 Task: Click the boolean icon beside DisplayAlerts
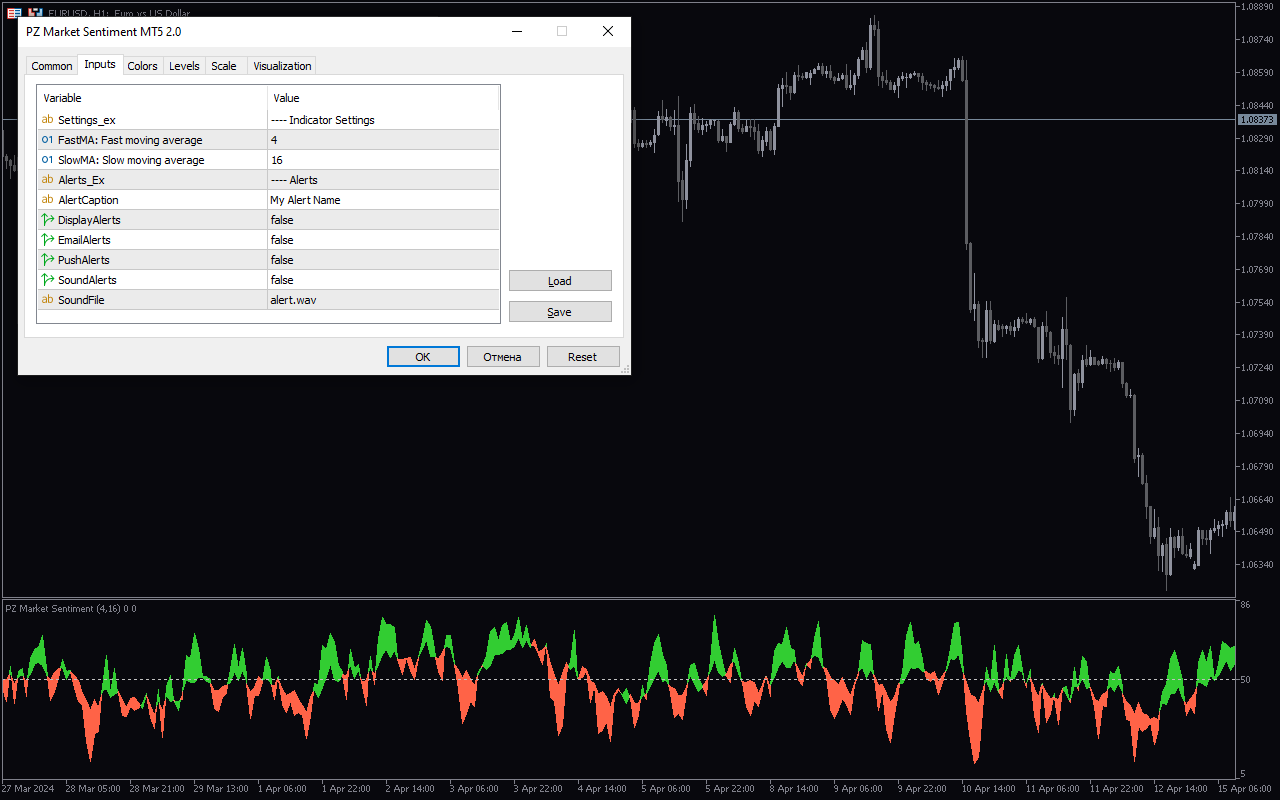[48, 220]
